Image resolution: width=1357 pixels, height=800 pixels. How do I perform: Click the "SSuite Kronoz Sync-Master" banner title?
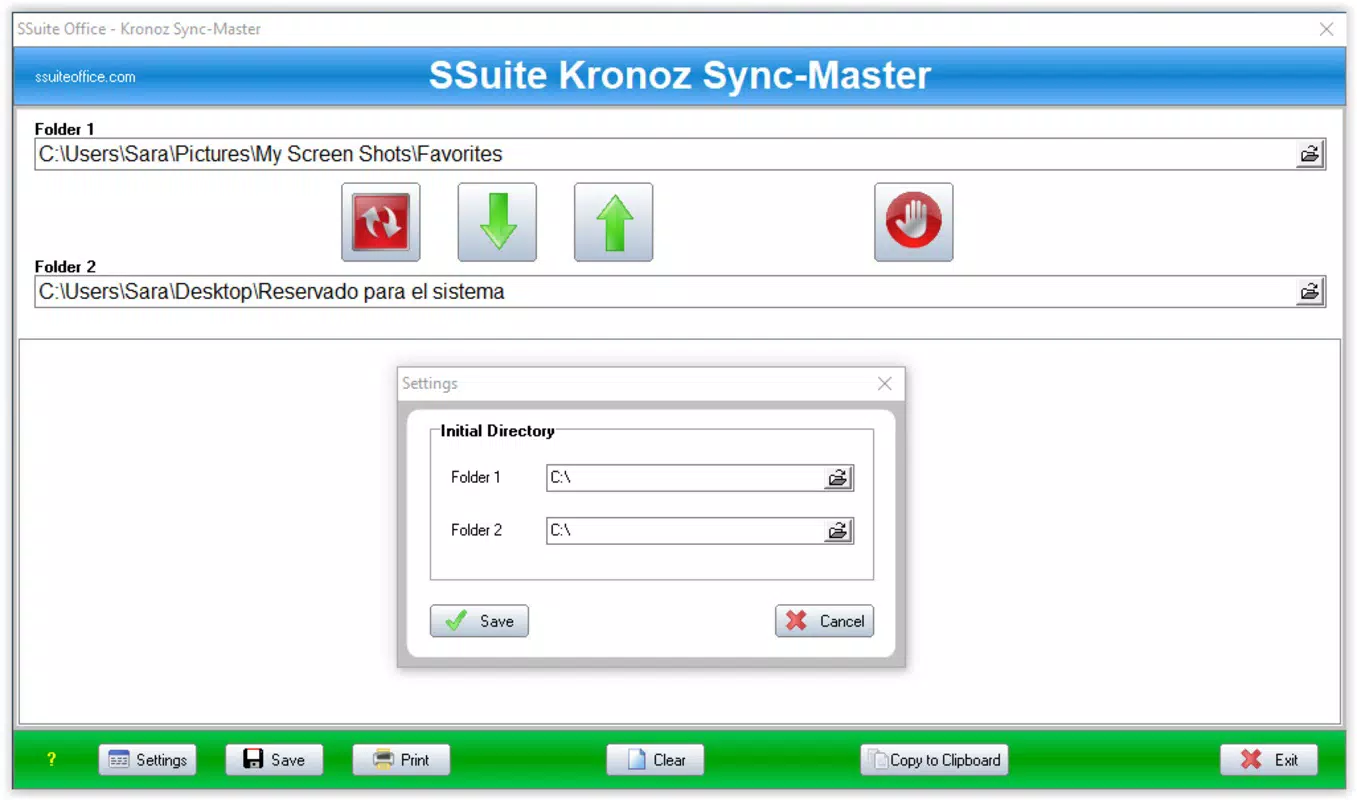click(680, 76)
